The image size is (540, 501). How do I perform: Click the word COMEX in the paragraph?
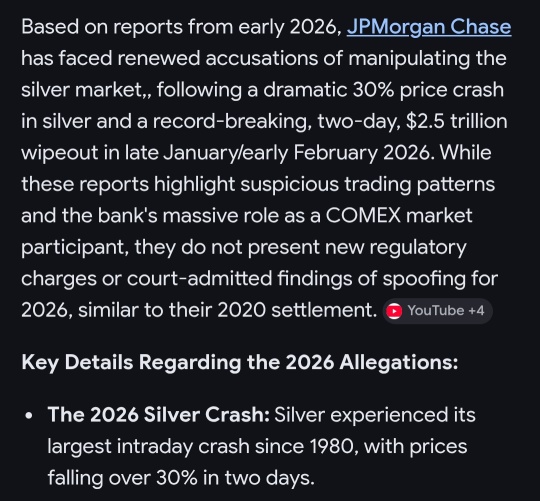[363, 216]
